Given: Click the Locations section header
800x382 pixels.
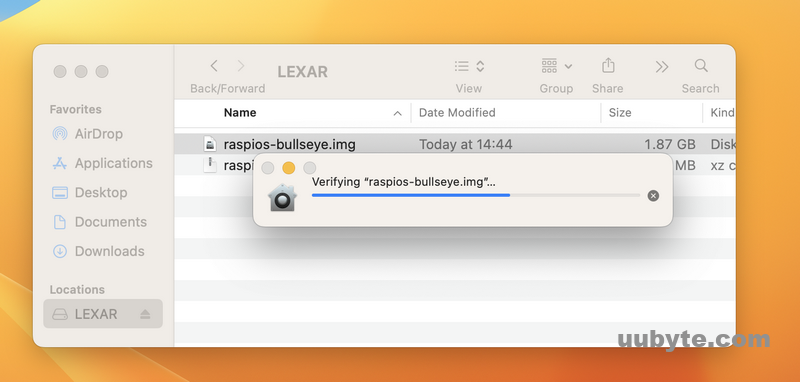Looking at the screenshot, I should pyautogui.click(x=77, y=290).
